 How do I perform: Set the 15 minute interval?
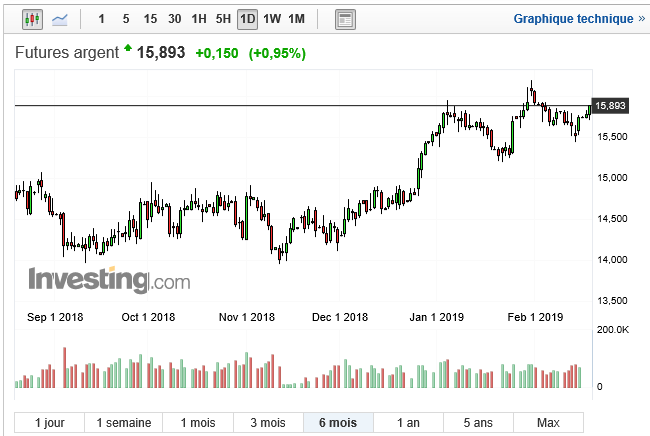(x=150, y=19)
